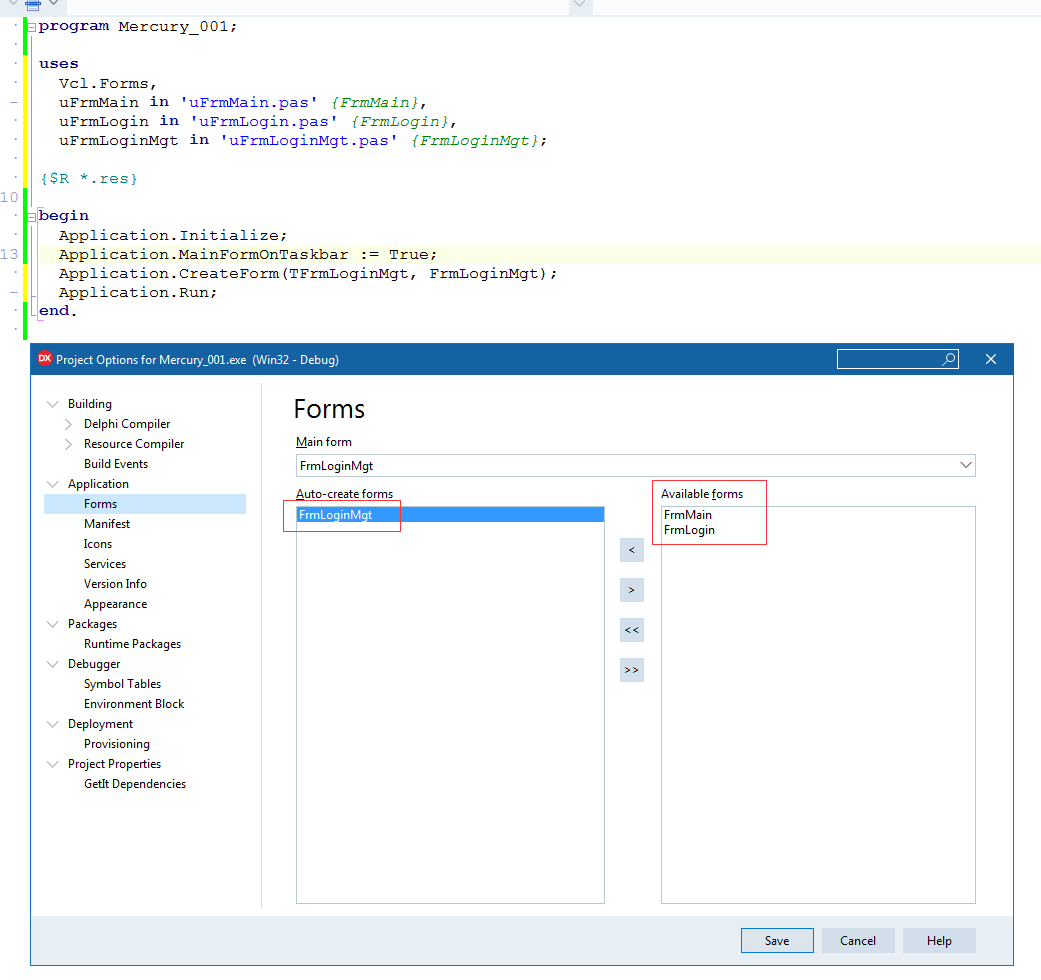Click line number 13 in gutter
Viewport: 1041px width, 980px height.
point(9,254)
